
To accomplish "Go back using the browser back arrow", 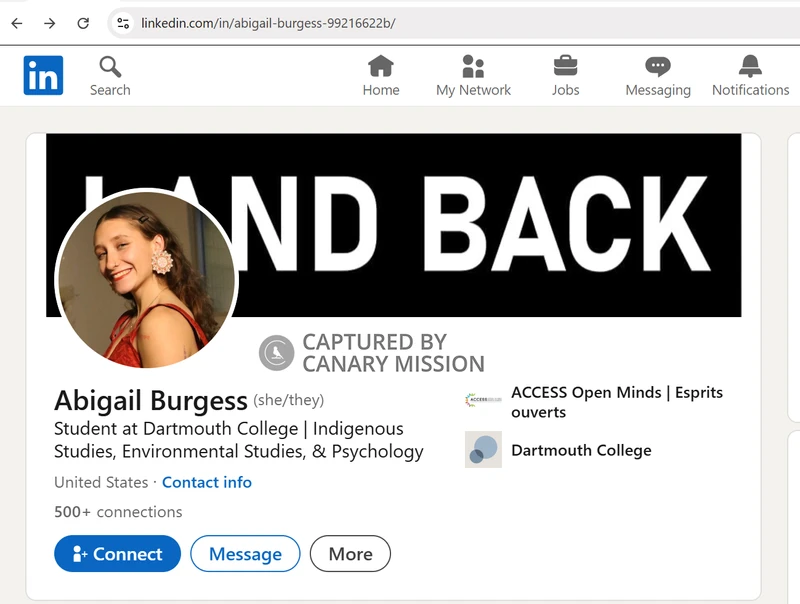I will 17,23.
